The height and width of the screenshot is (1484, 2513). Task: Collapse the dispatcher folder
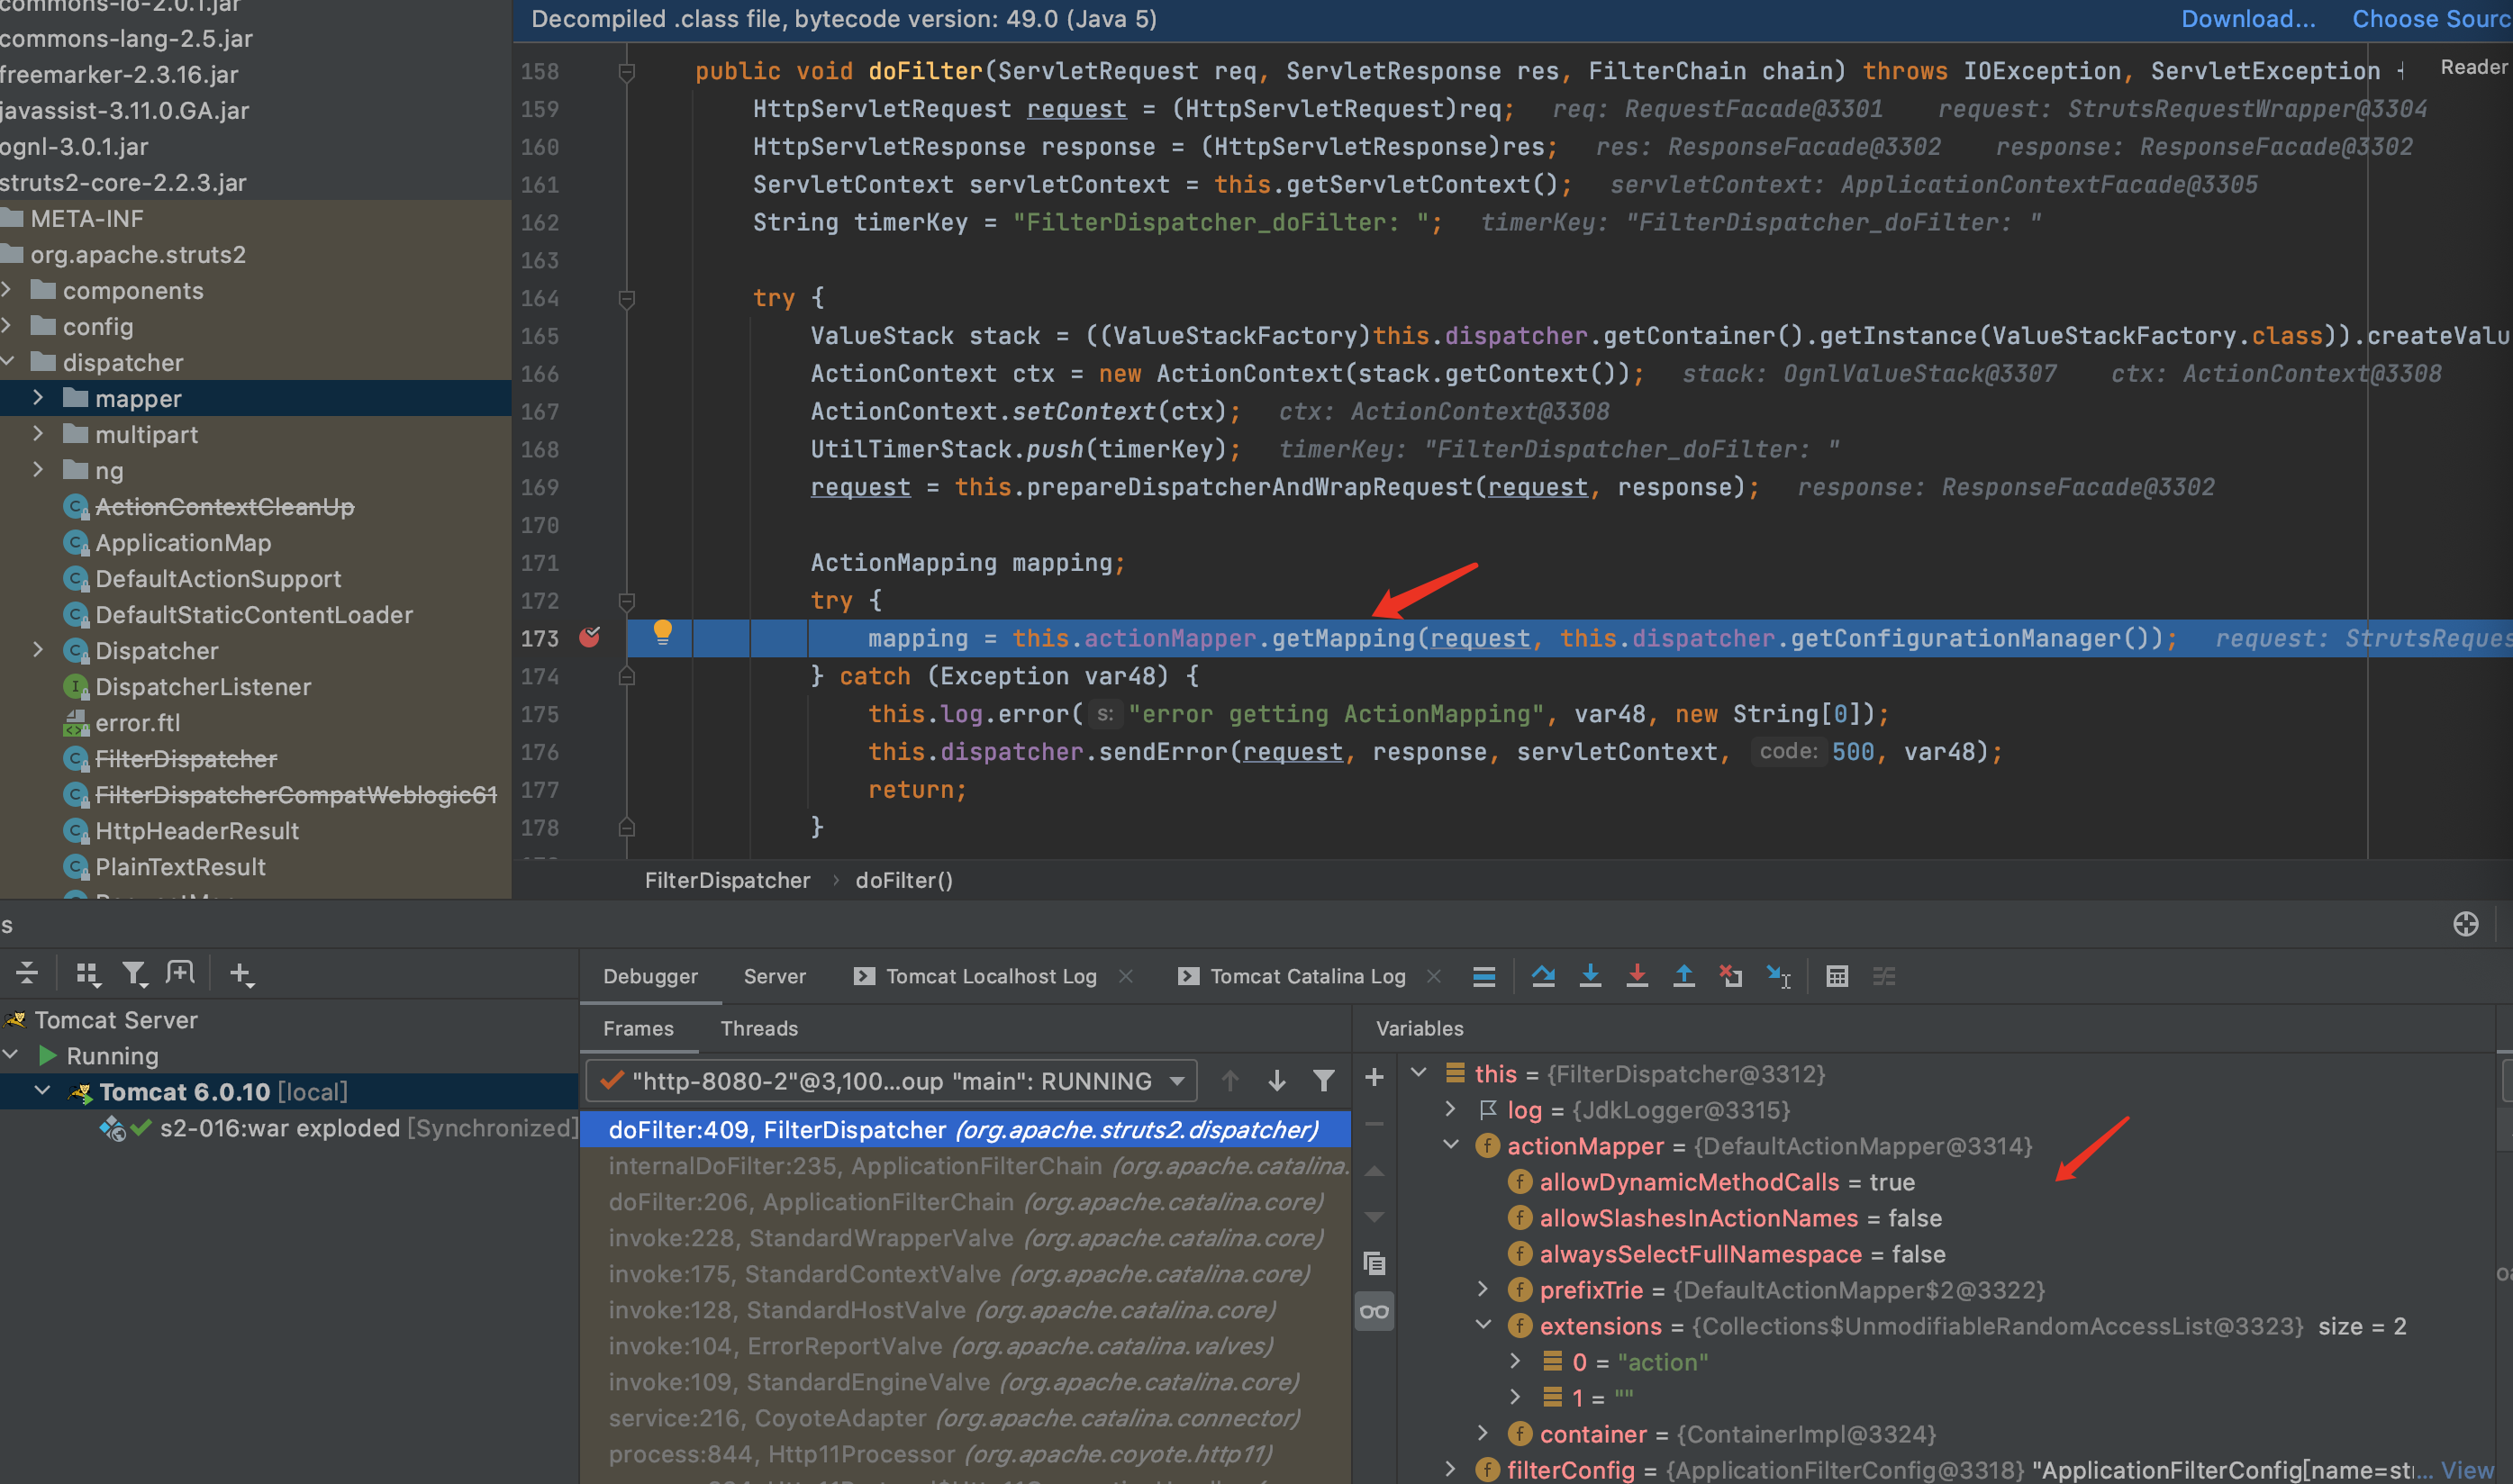click(x=8, y=362)
